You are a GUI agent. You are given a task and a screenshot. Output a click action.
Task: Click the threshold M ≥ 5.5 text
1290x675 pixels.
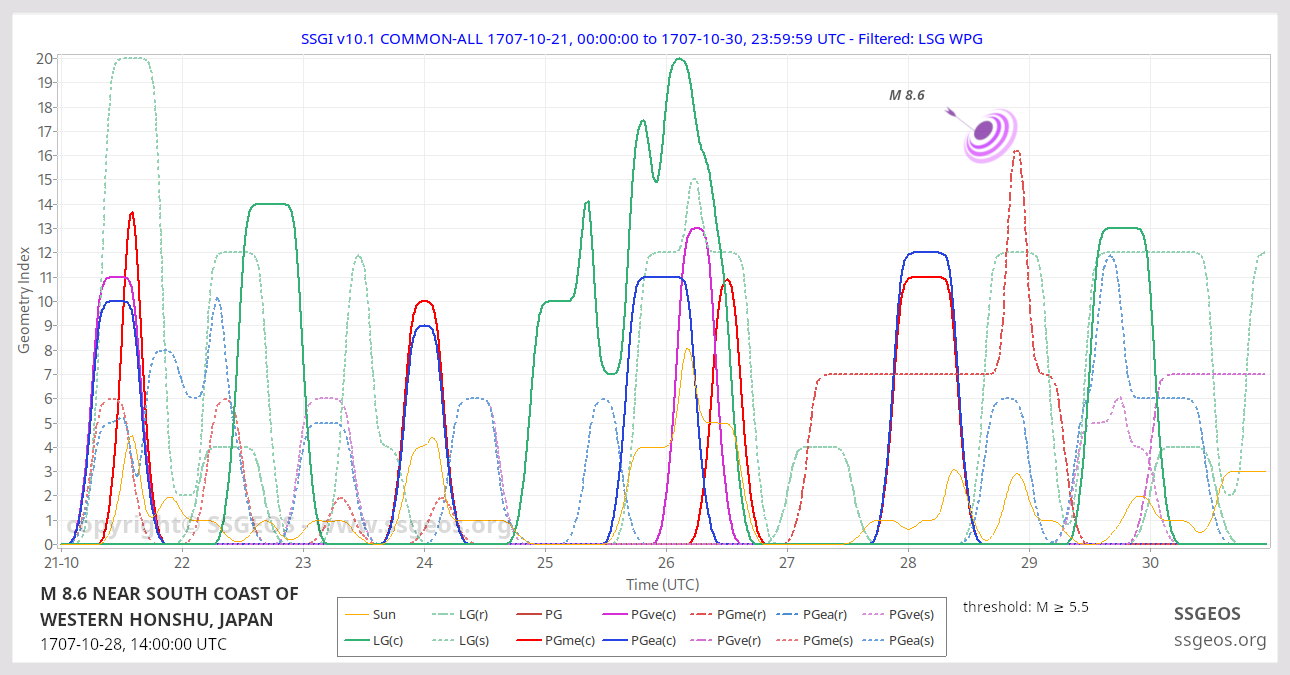tap(1023, 606)
